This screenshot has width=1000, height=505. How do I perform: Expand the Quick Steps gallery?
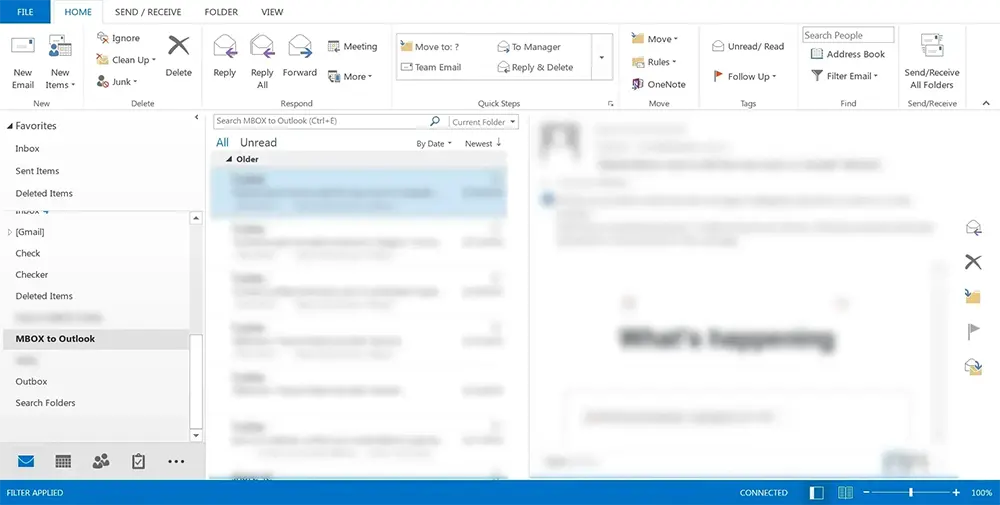[x=601, y=57]
